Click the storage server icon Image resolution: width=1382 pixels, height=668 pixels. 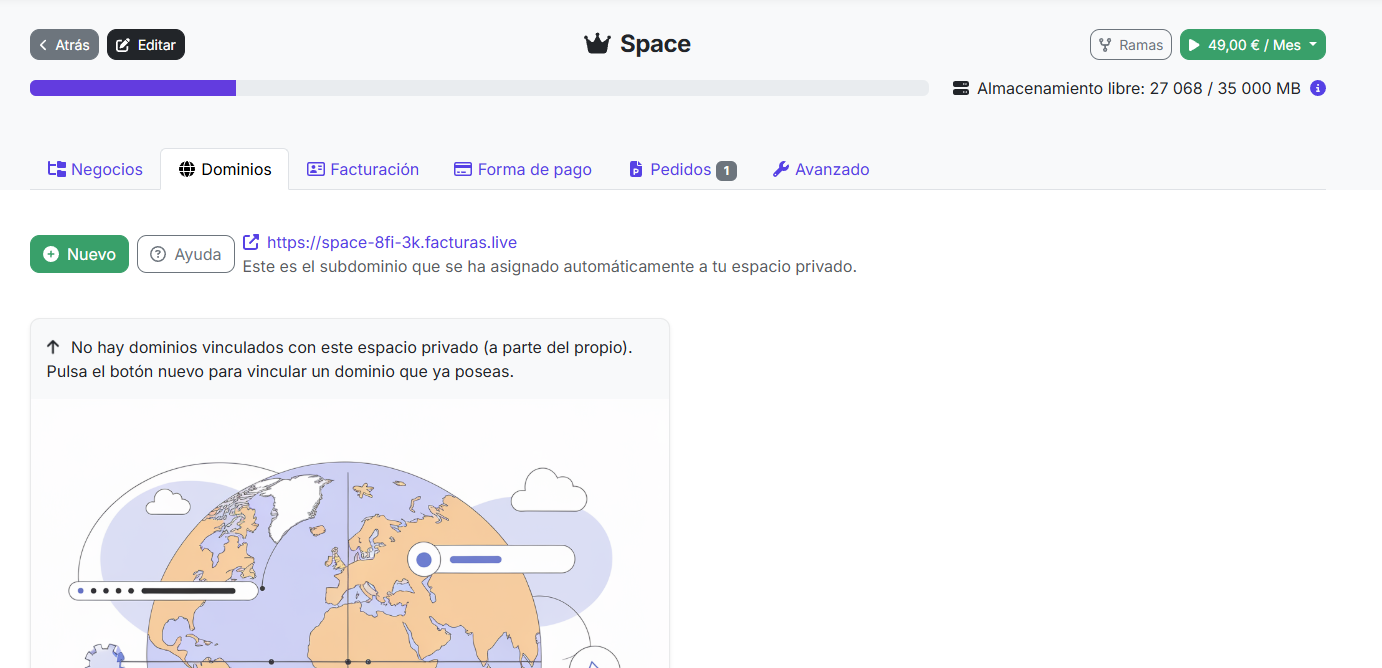pos(961,88)
